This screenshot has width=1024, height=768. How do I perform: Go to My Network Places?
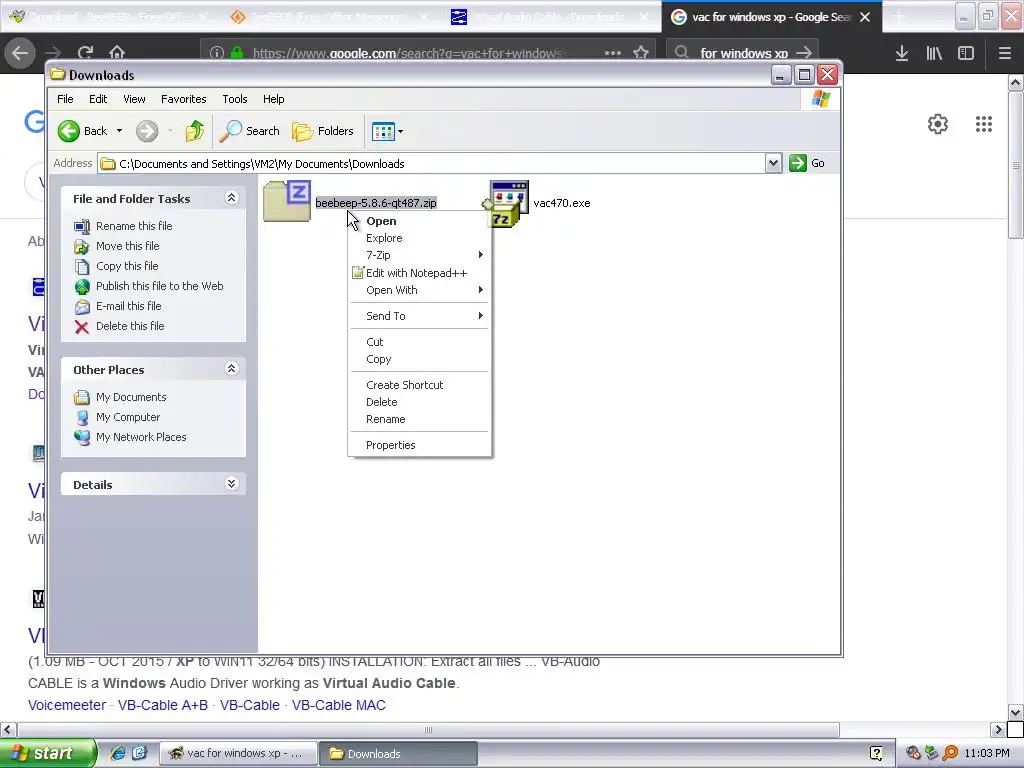131,438
